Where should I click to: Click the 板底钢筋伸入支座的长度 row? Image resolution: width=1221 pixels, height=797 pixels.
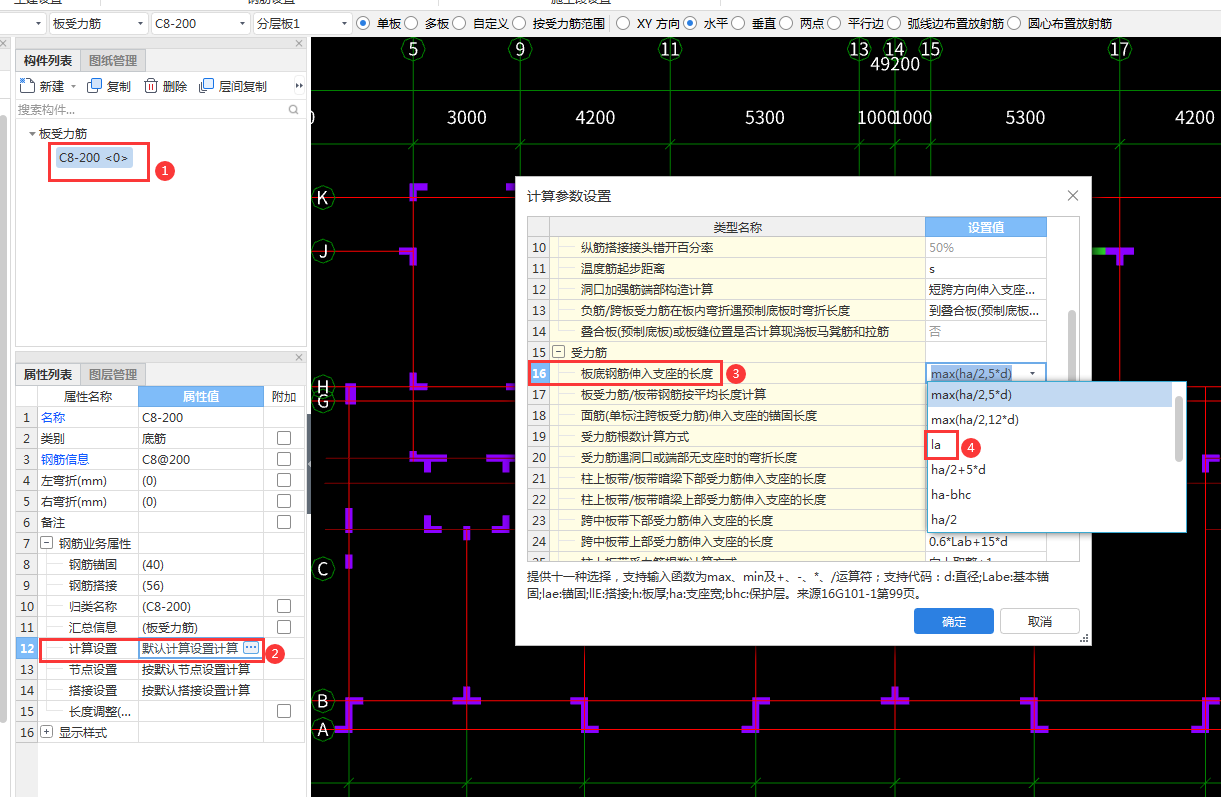pyautogui.click(x=788, y=373)
